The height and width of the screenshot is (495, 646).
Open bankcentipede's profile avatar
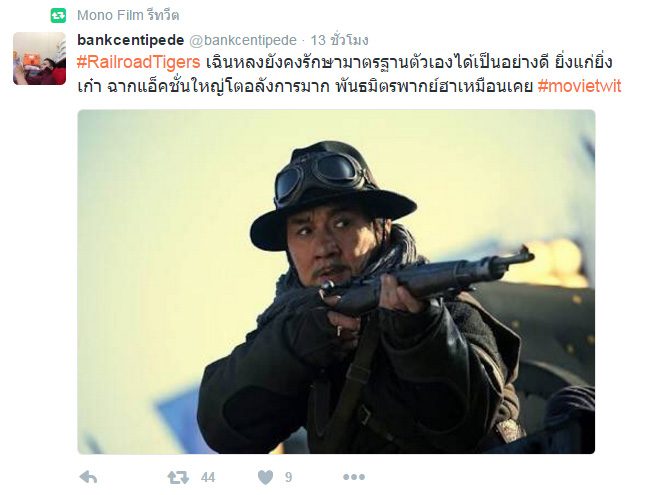tap(40, 59)
